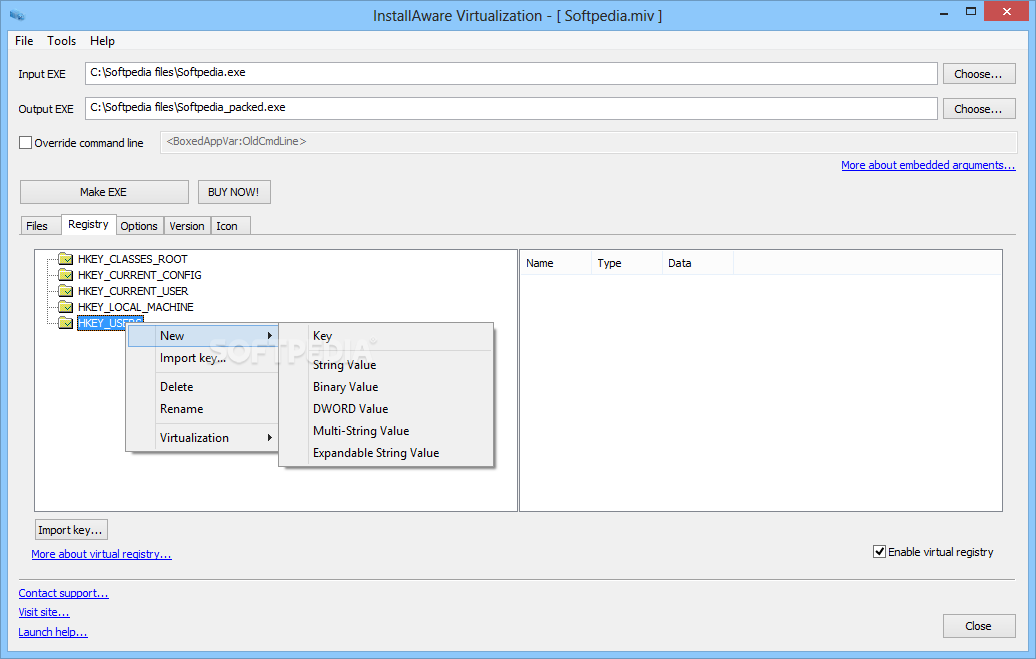This screenshot has width=1036, height=659.
Task: Select HKEY_LOCAL_MACHINE tree entry
Action: [x=135, y=307]
